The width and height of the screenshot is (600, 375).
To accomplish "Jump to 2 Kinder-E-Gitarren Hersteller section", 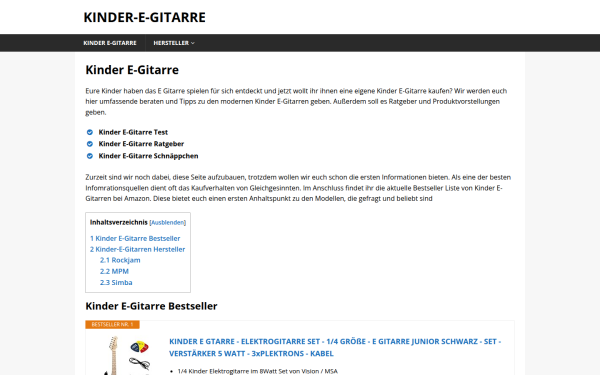I will pyautogui.click(x=137, y=249).
